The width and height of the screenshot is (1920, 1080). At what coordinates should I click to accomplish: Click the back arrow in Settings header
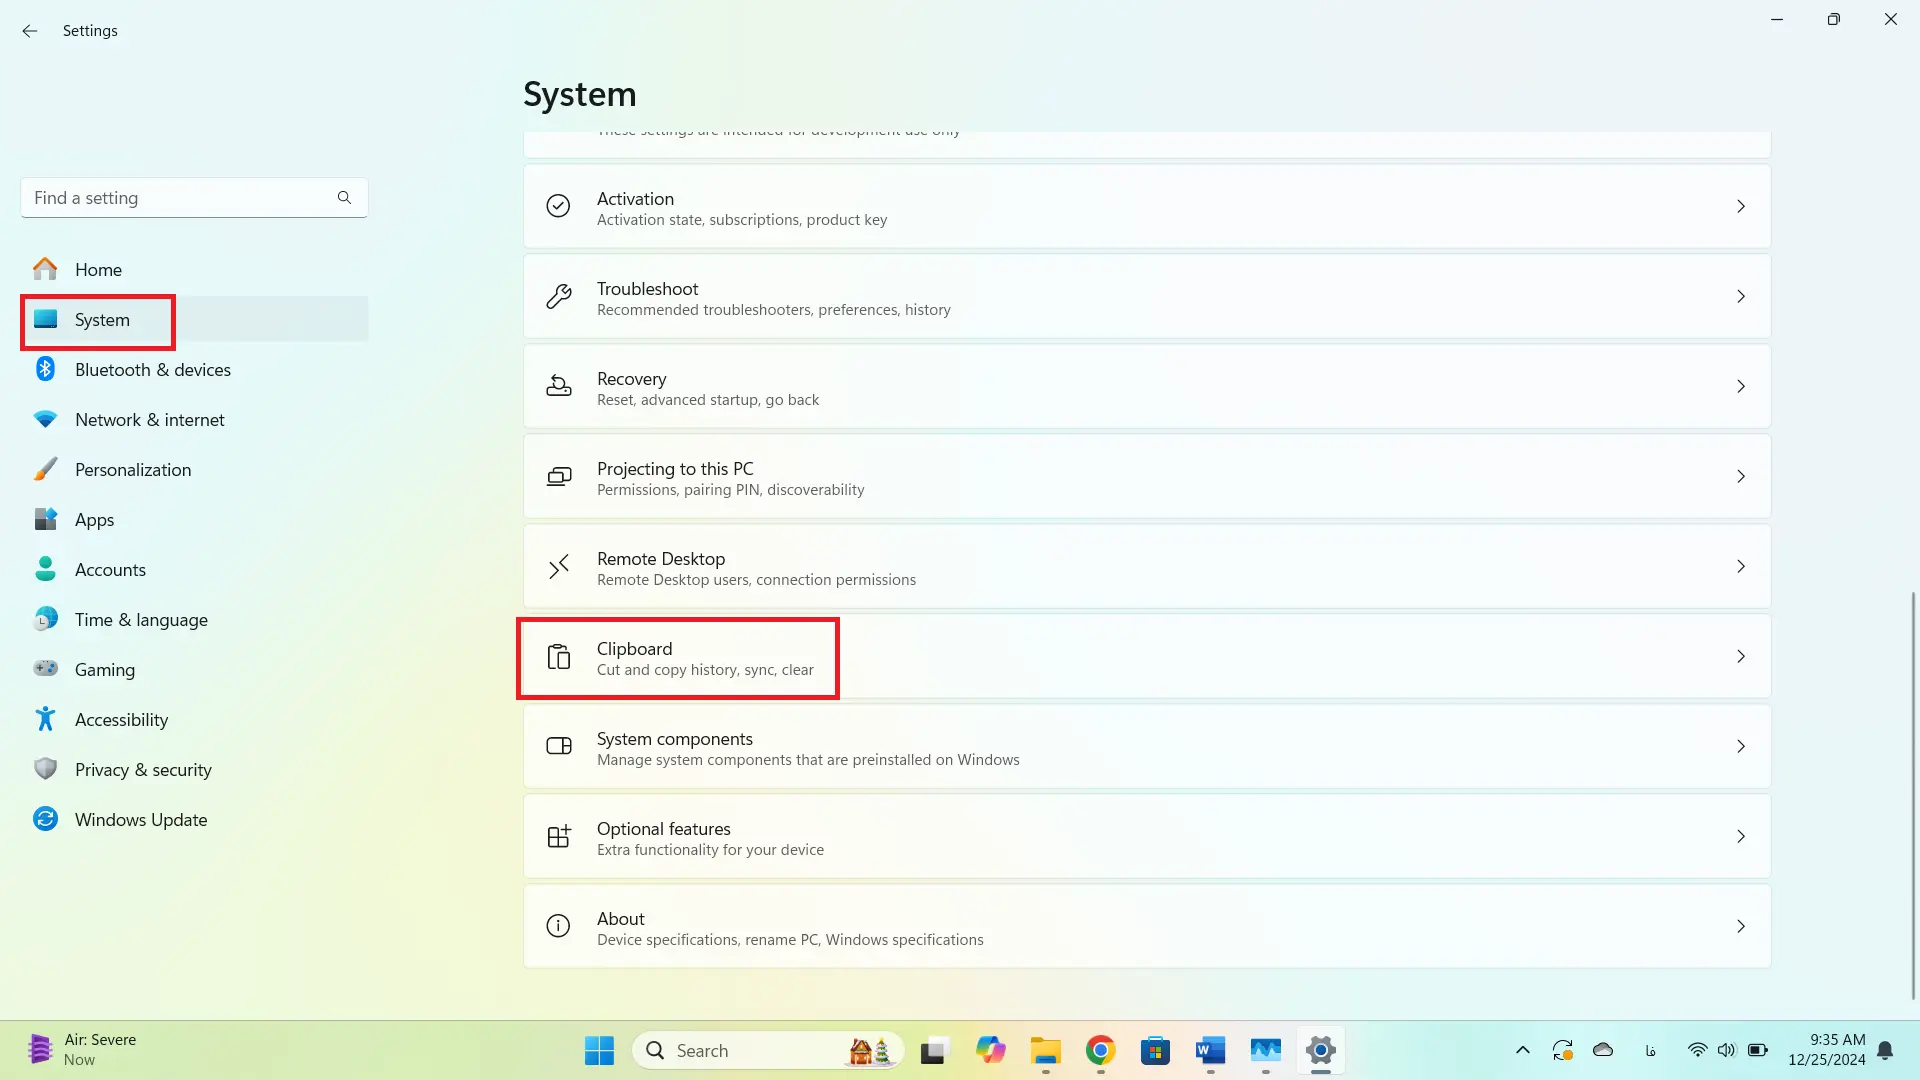point(30,31)
